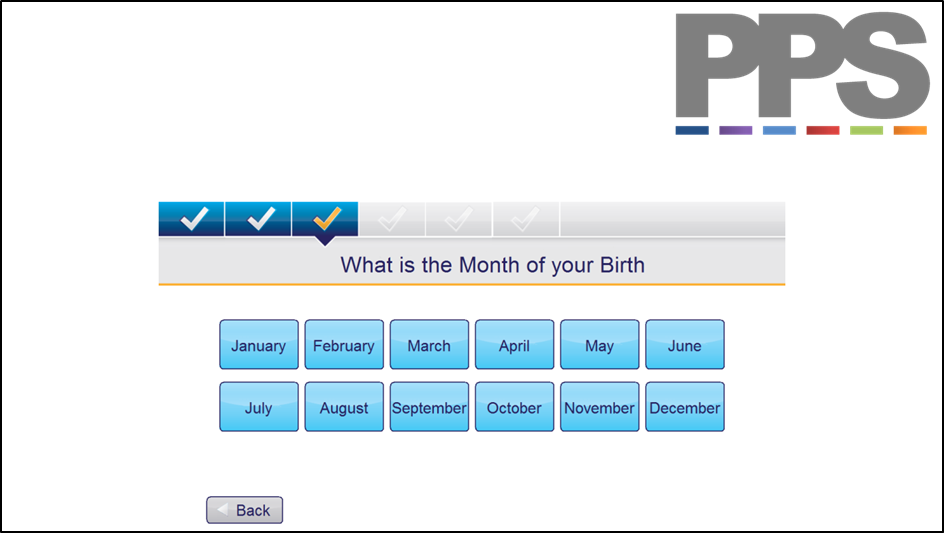
Task: Click the second completed step checkmark
Action: click(258, 219)
